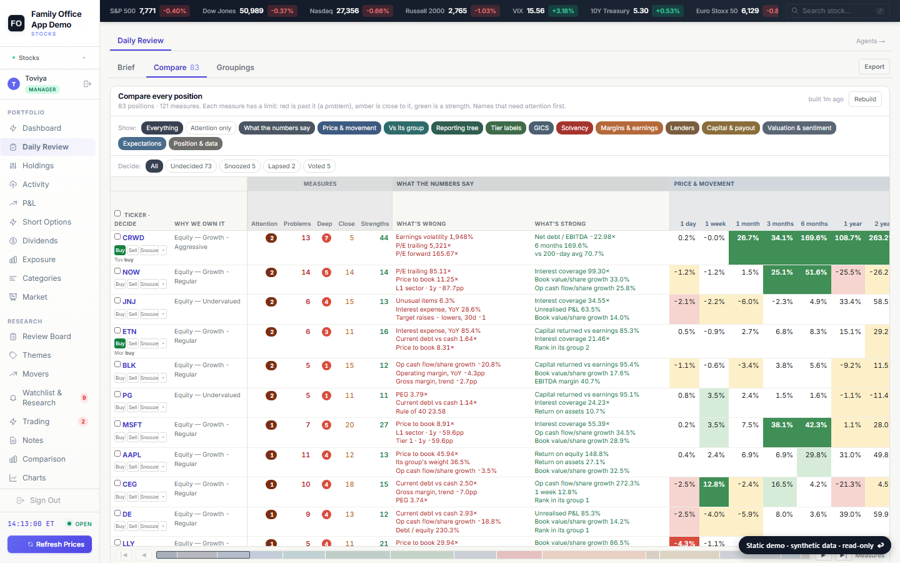Open the Agents link

pos(870,41)
